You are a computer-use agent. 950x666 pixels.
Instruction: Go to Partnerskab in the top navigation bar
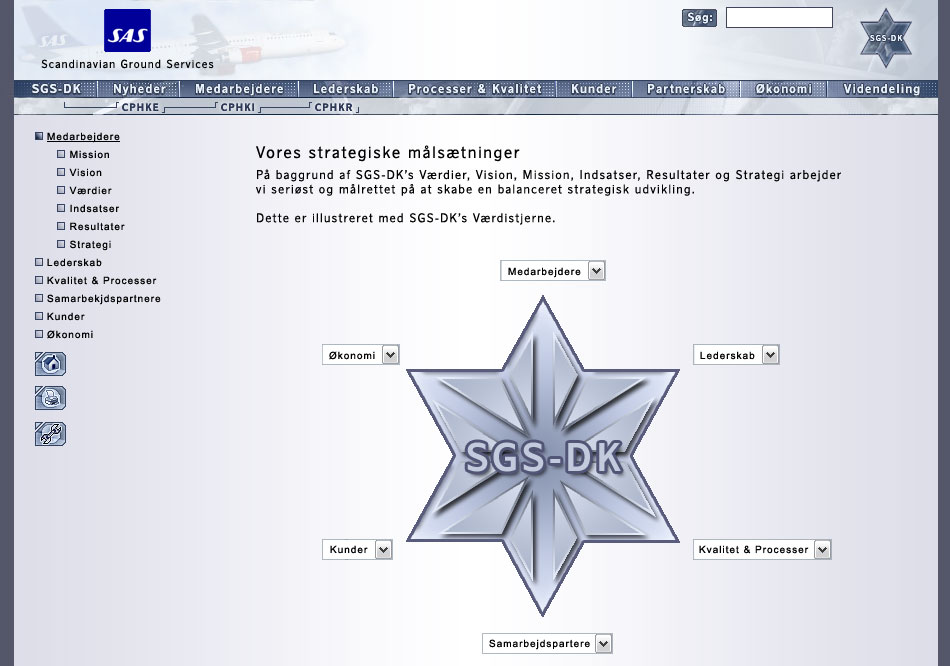point(686,89)
